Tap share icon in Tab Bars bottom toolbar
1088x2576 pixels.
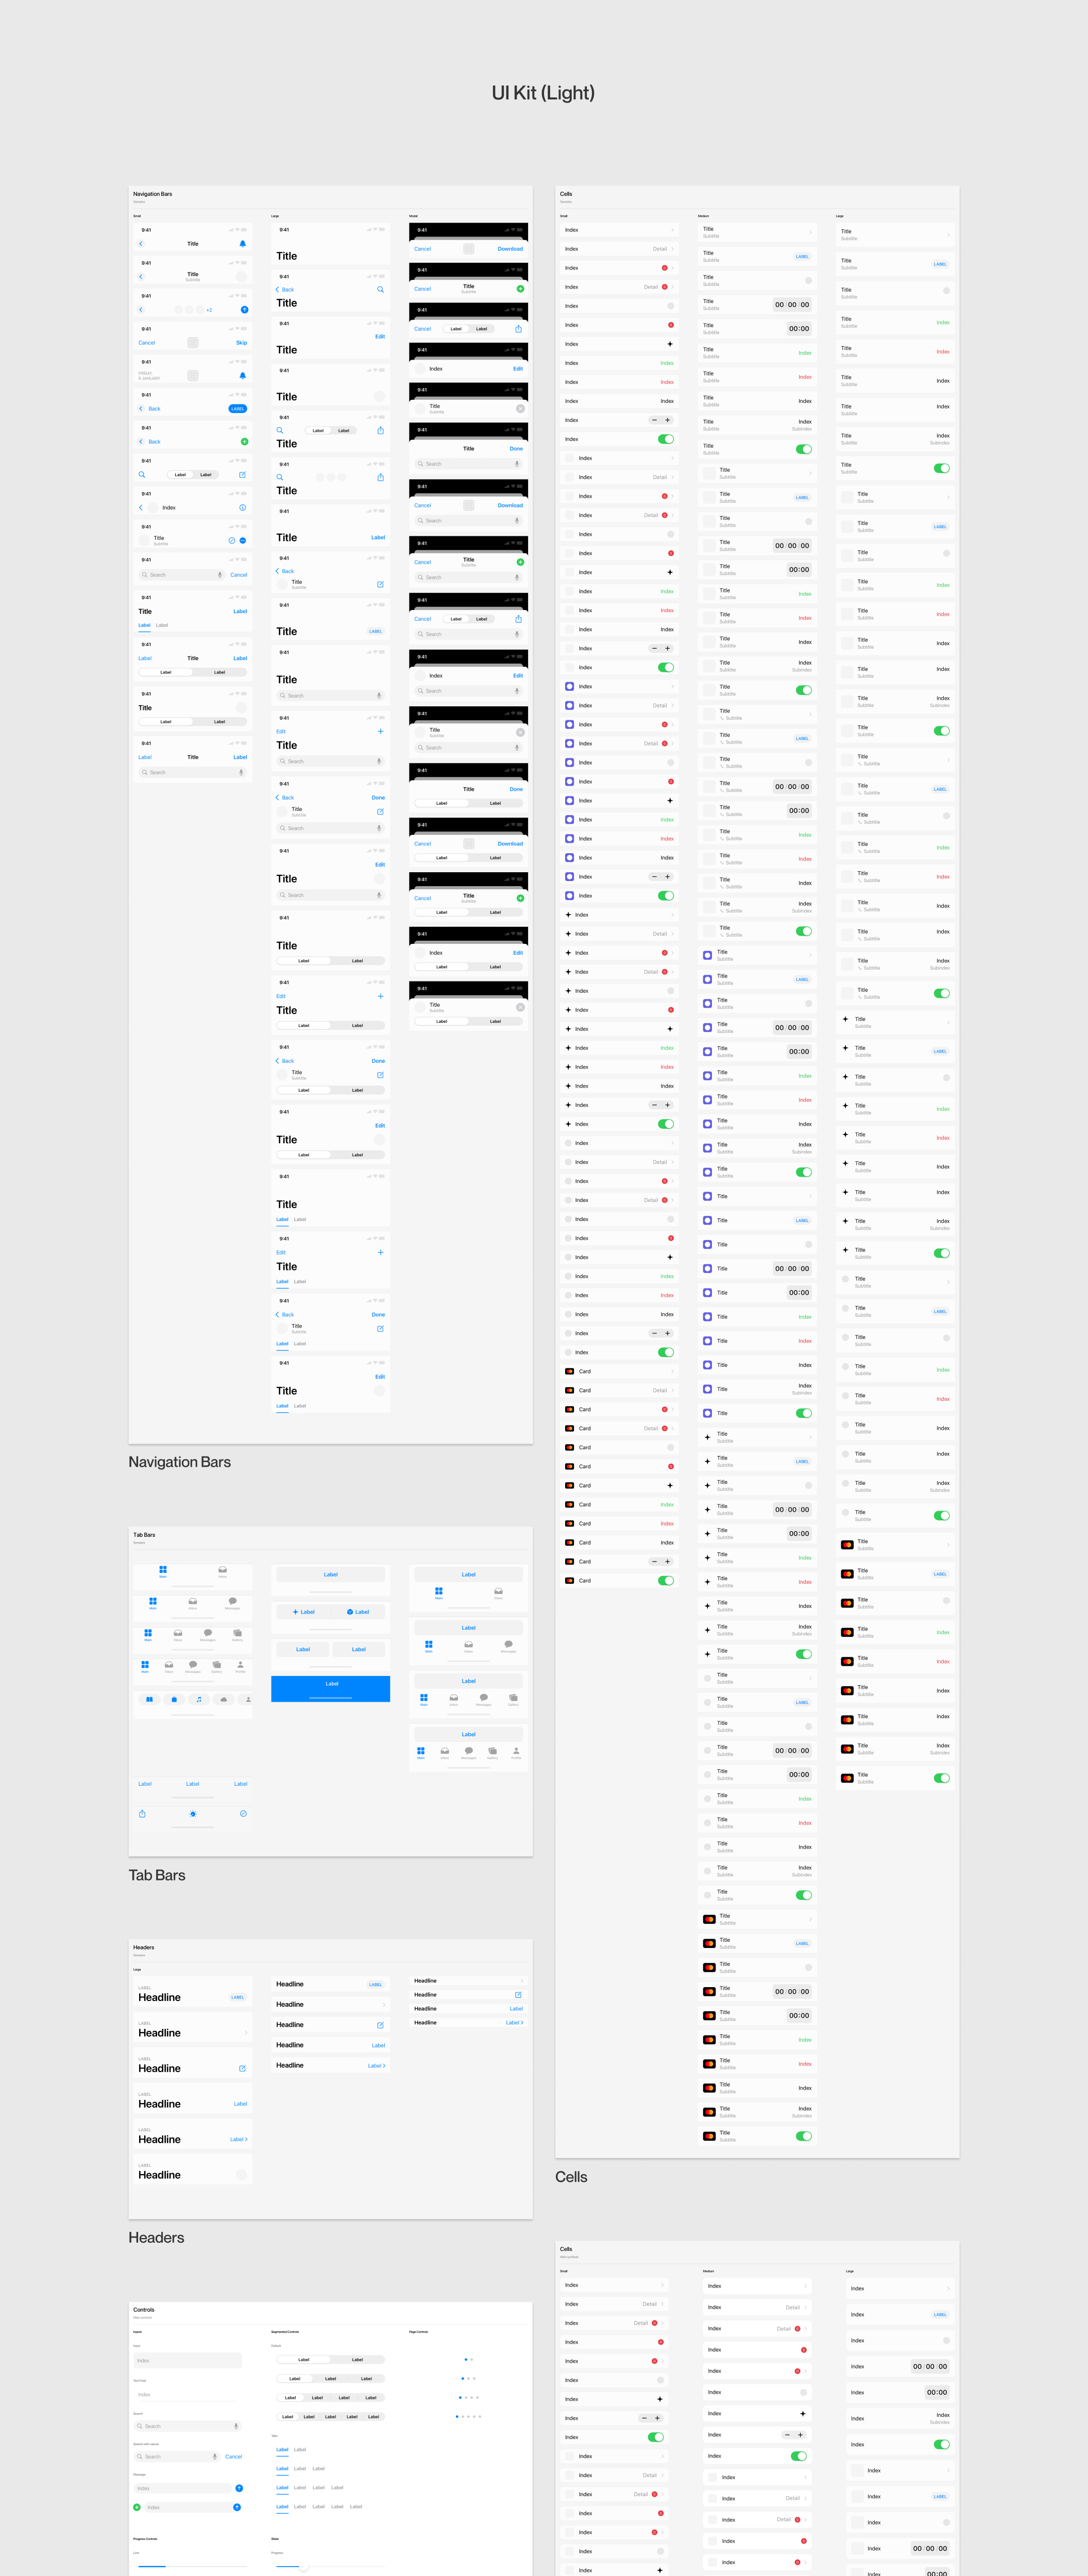[x=142, y=1814]
